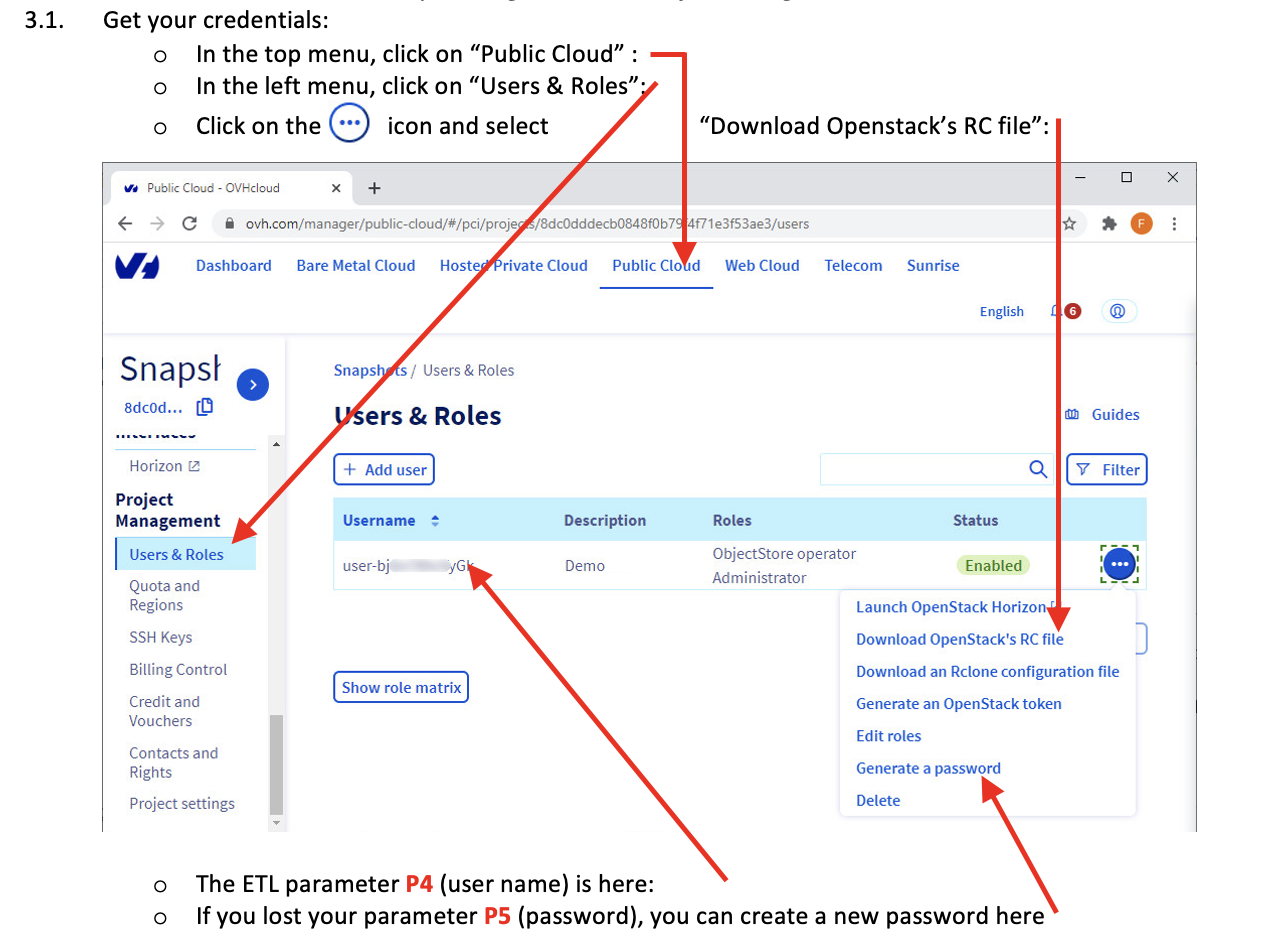Open browser extensions puzzle icon

(x=1108, y=224)
